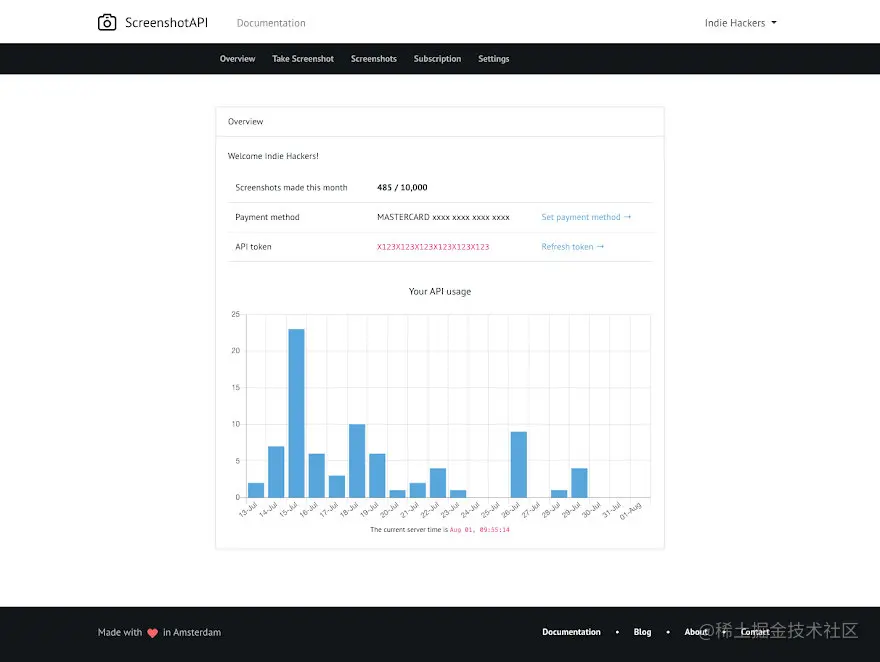Click the Your API usage chart title
This screenshot has width=880, height=662.
[x=440, y=292]
